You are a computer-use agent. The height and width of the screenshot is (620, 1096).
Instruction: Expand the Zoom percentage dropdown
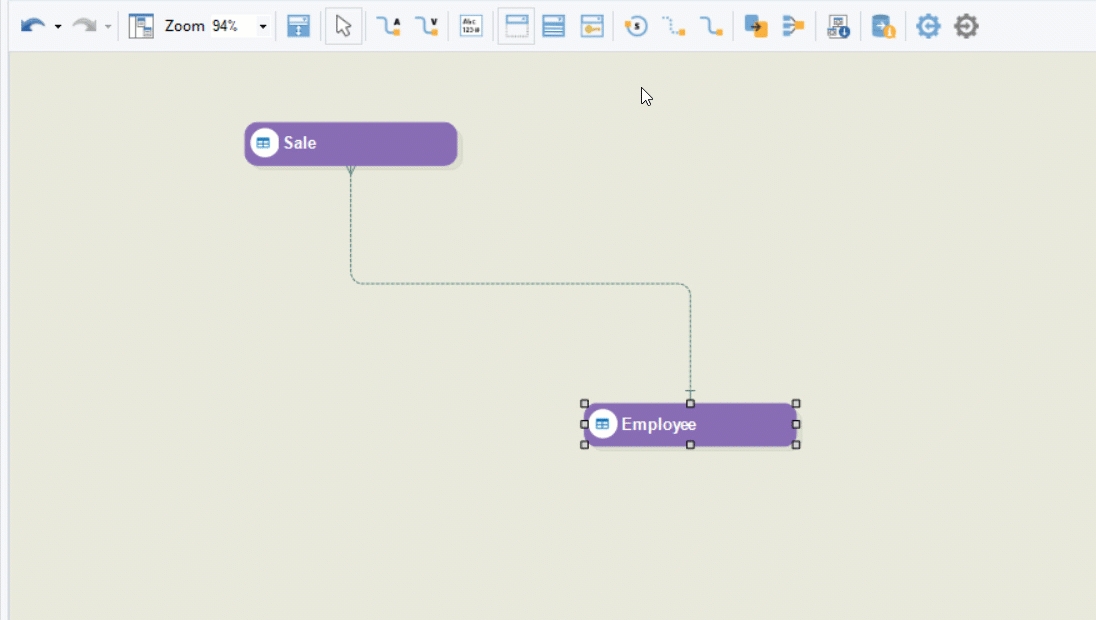point(263,27)
